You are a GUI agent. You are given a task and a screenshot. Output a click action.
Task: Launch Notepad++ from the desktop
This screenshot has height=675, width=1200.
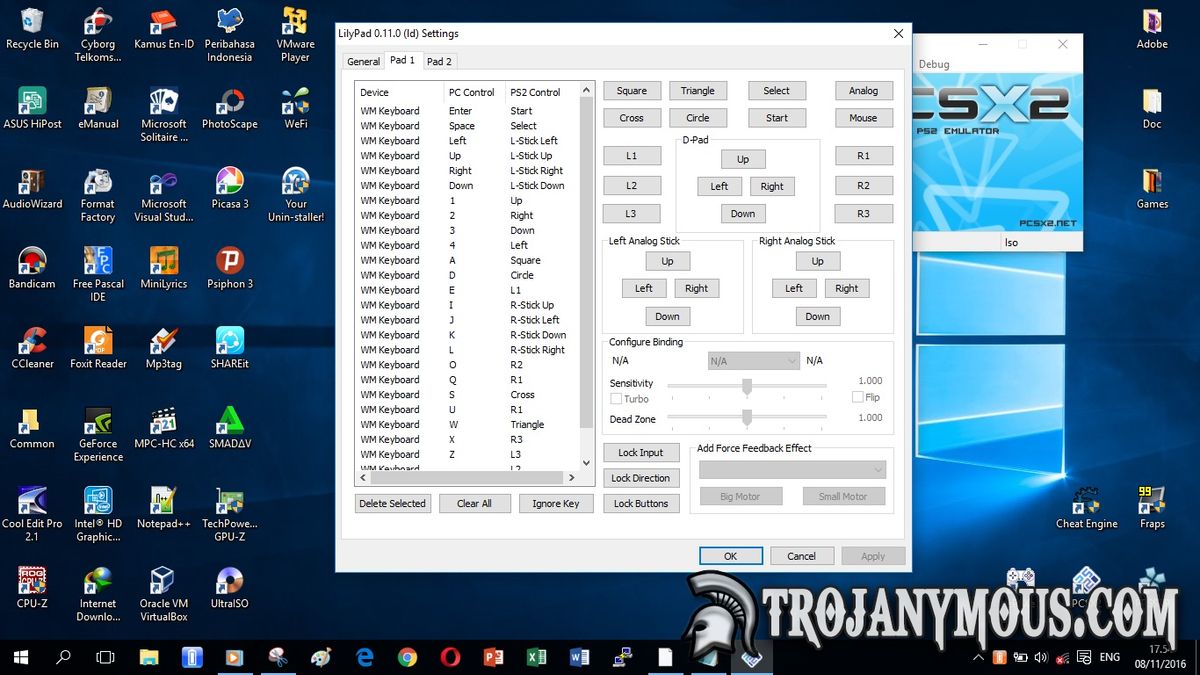click(164, 508)
